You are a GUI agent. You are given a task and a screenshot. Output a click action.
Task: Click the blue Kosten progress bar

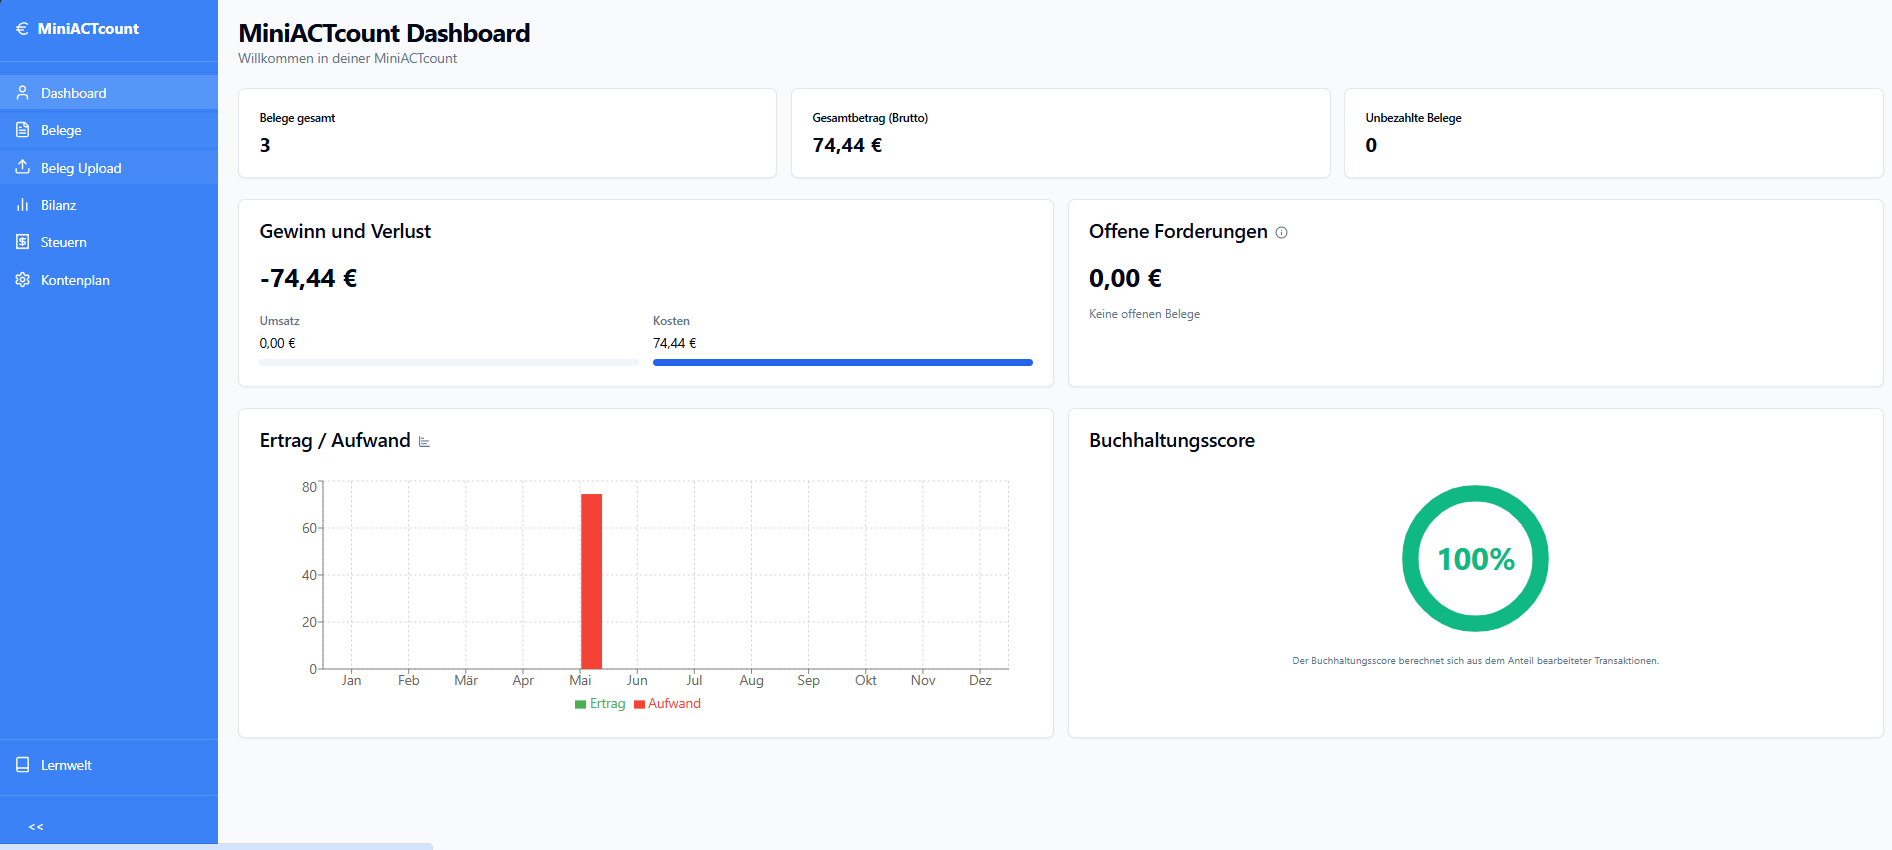coord(842,362)
